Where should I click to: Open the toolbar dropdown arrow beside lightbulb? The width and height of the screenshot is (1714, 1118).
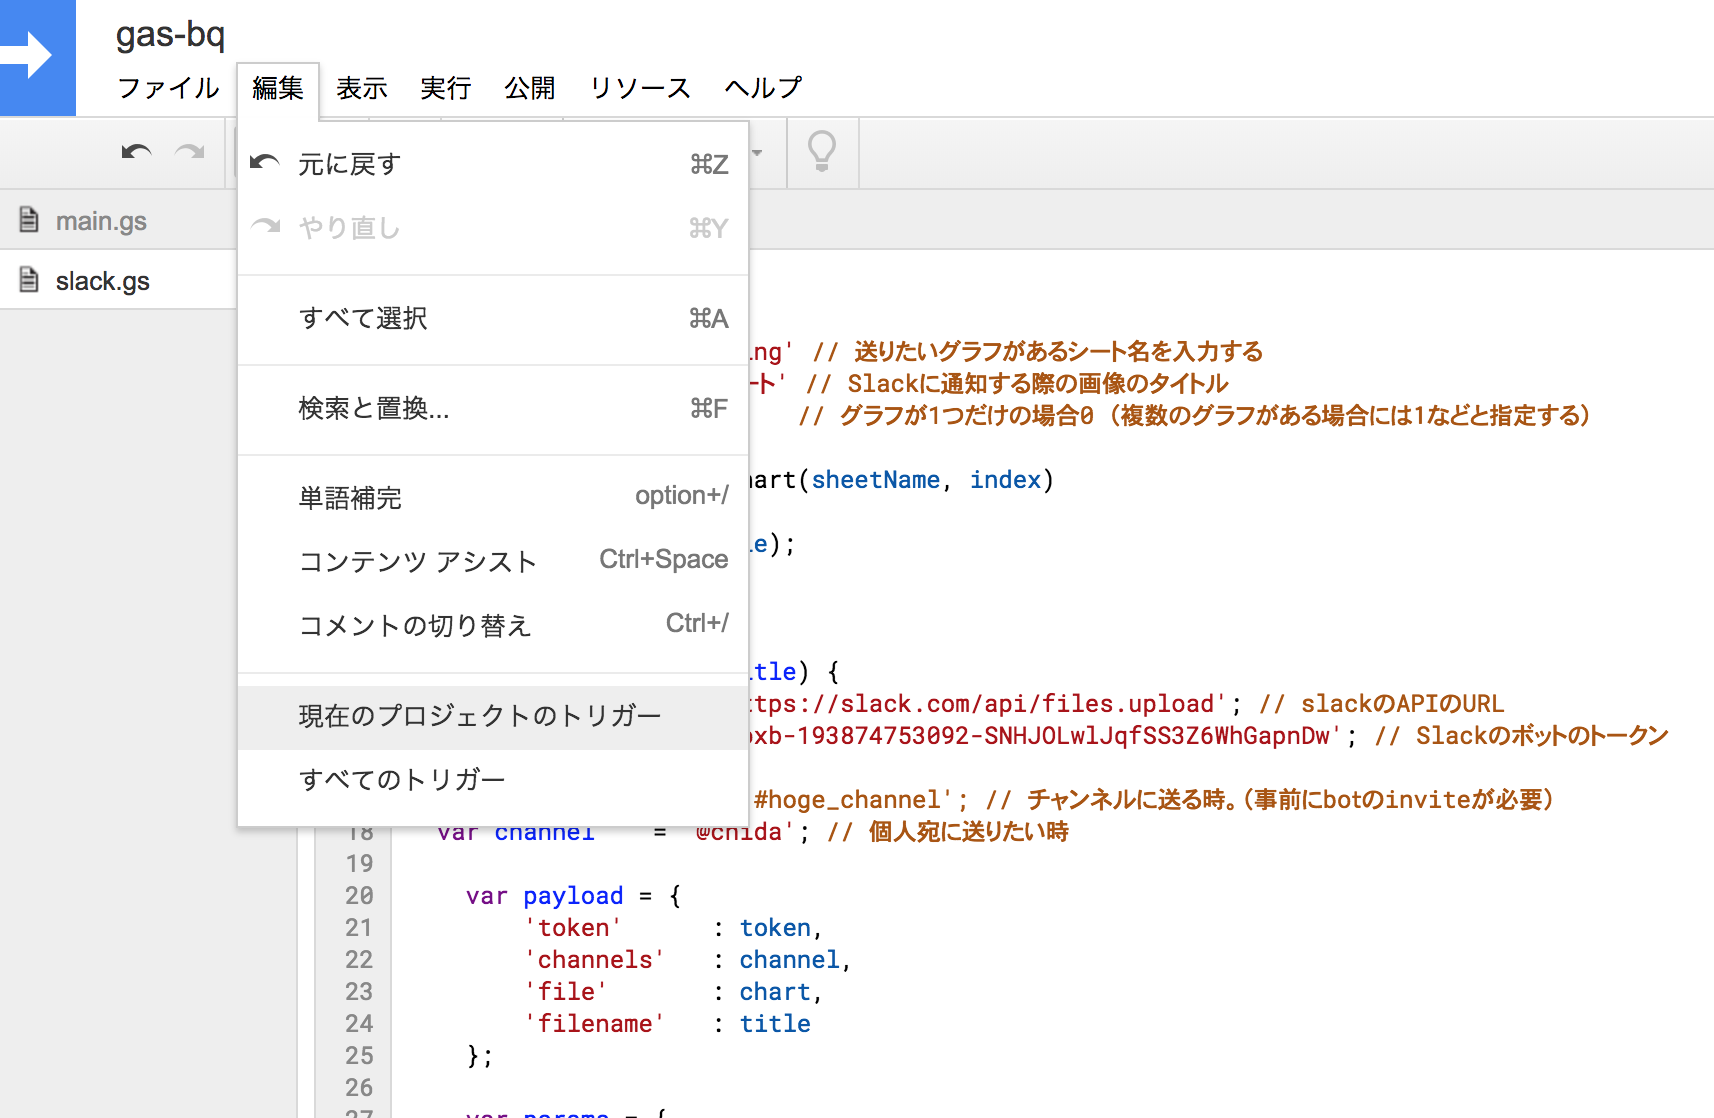757,153
